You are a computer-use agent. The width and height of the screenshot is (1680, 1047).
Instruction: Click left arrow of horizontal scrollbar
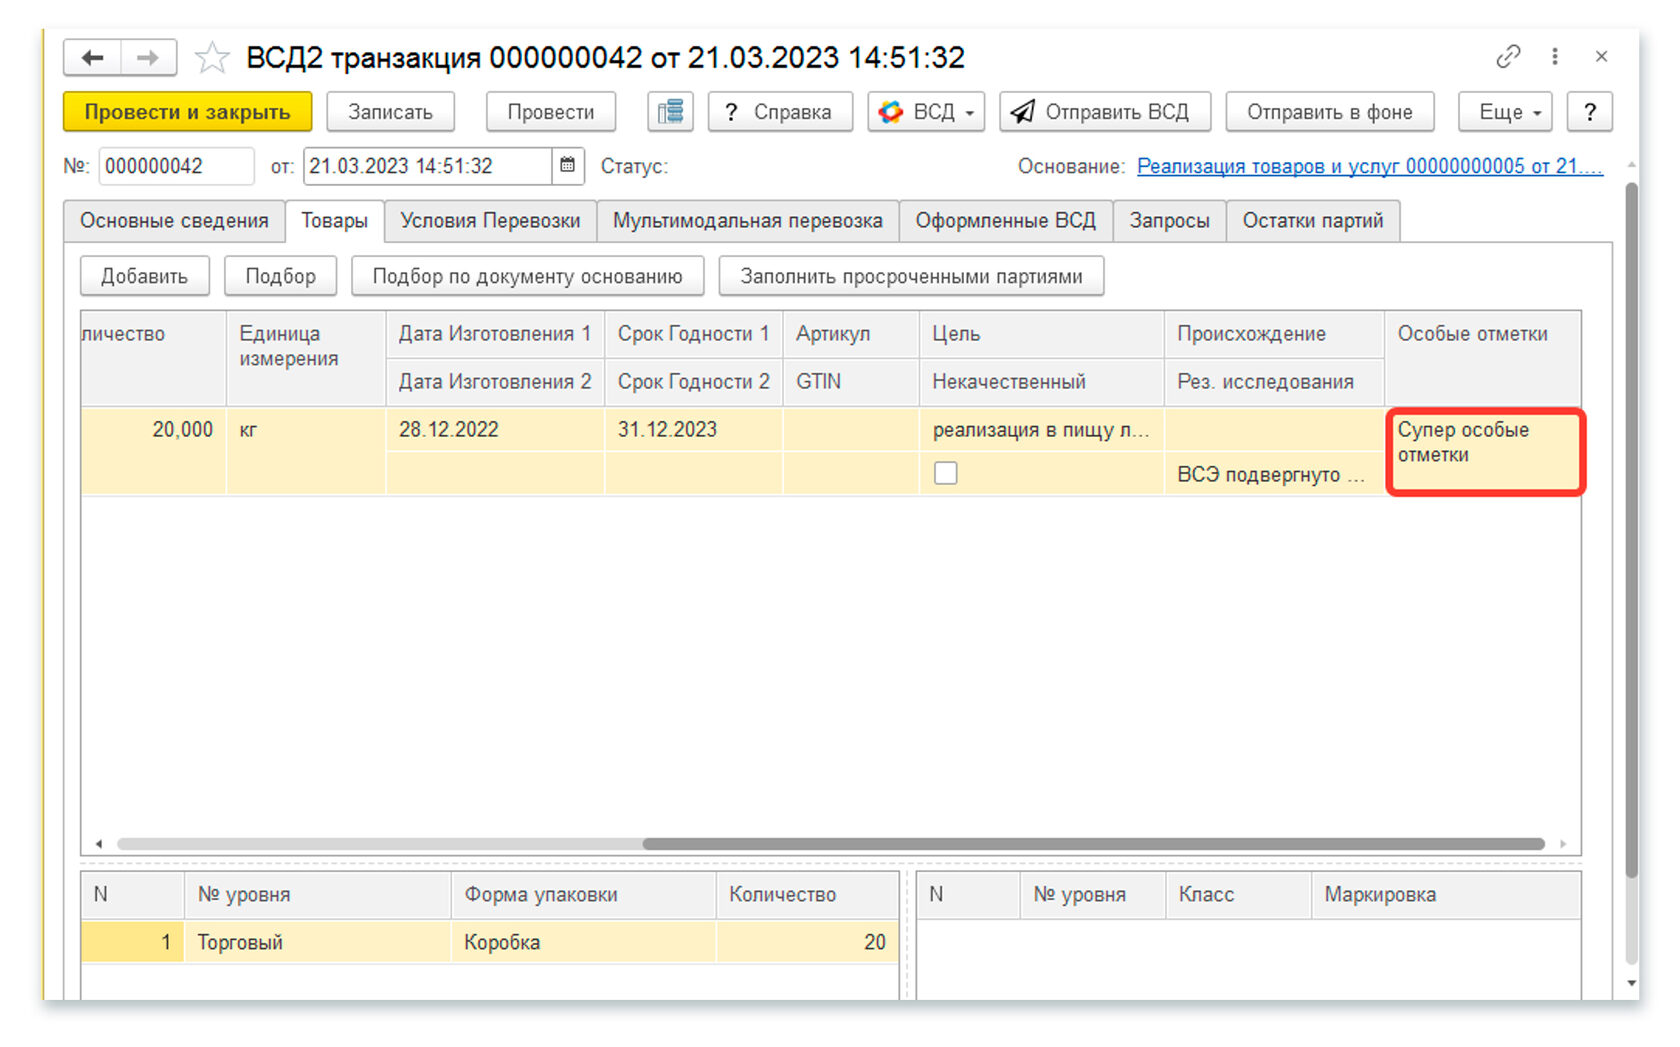98,844
